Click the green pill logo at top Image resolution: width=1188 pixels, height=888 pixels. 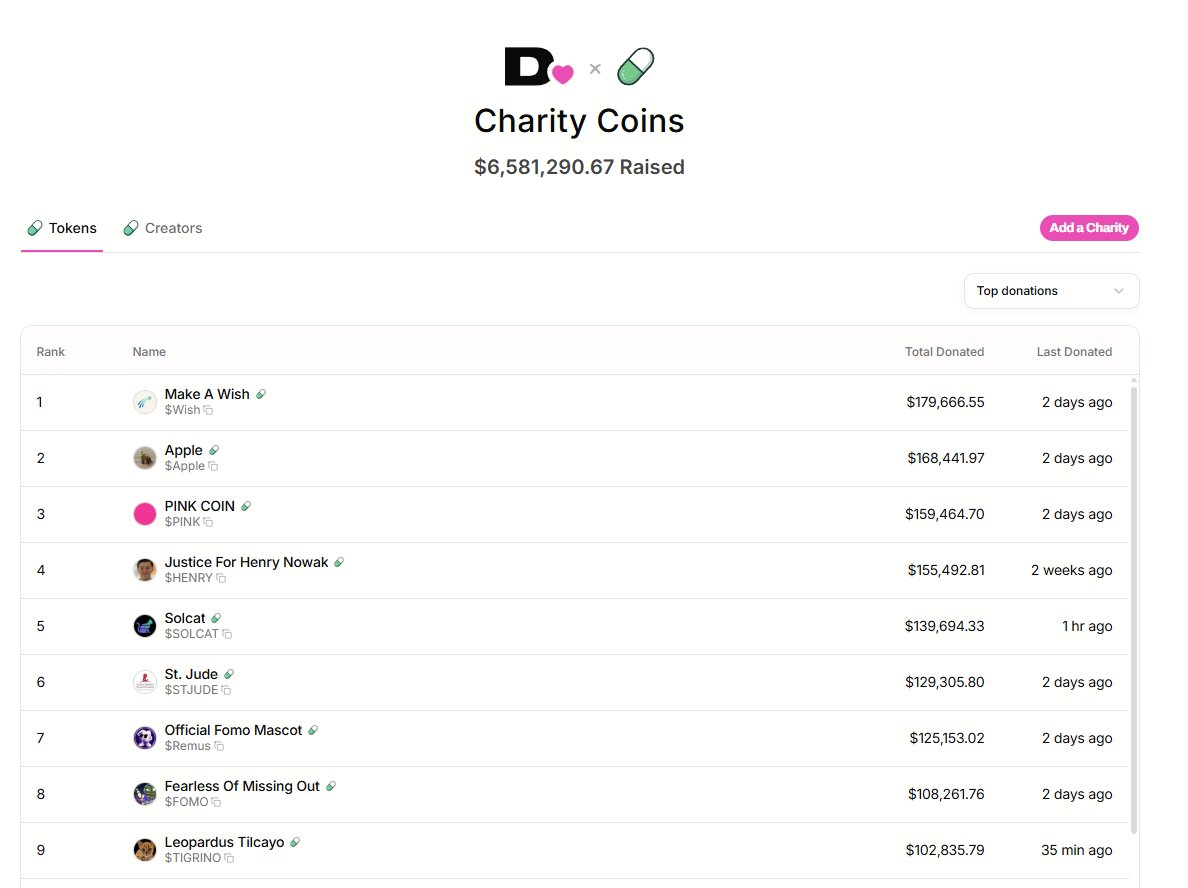pos(636,67)
